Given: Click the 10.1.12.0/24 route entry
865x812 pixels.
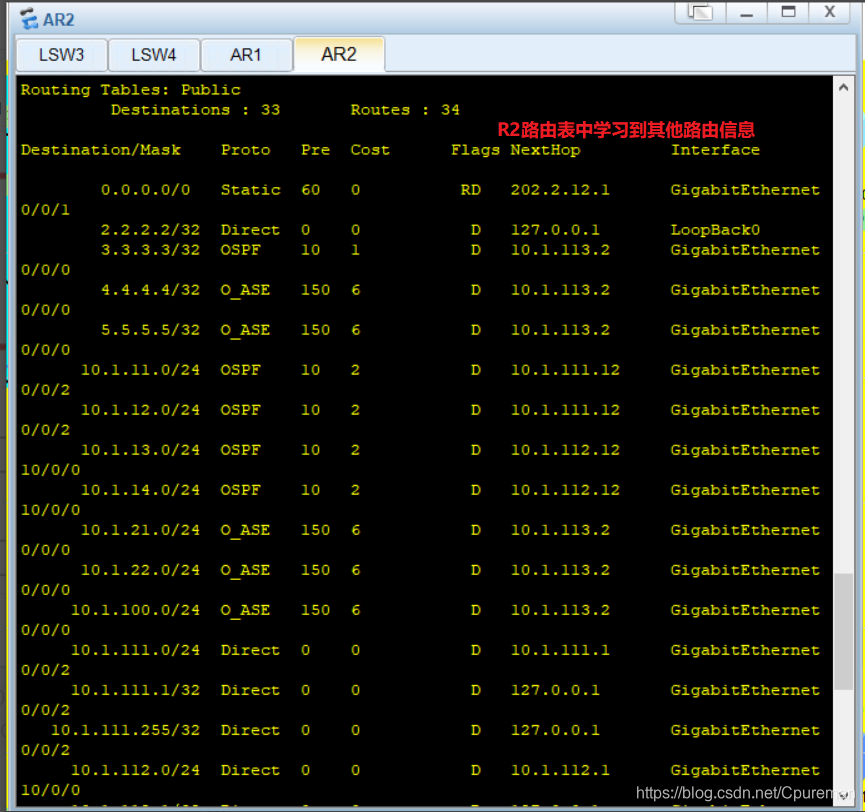Looking at the screenshot, I should tap(141, 410).
